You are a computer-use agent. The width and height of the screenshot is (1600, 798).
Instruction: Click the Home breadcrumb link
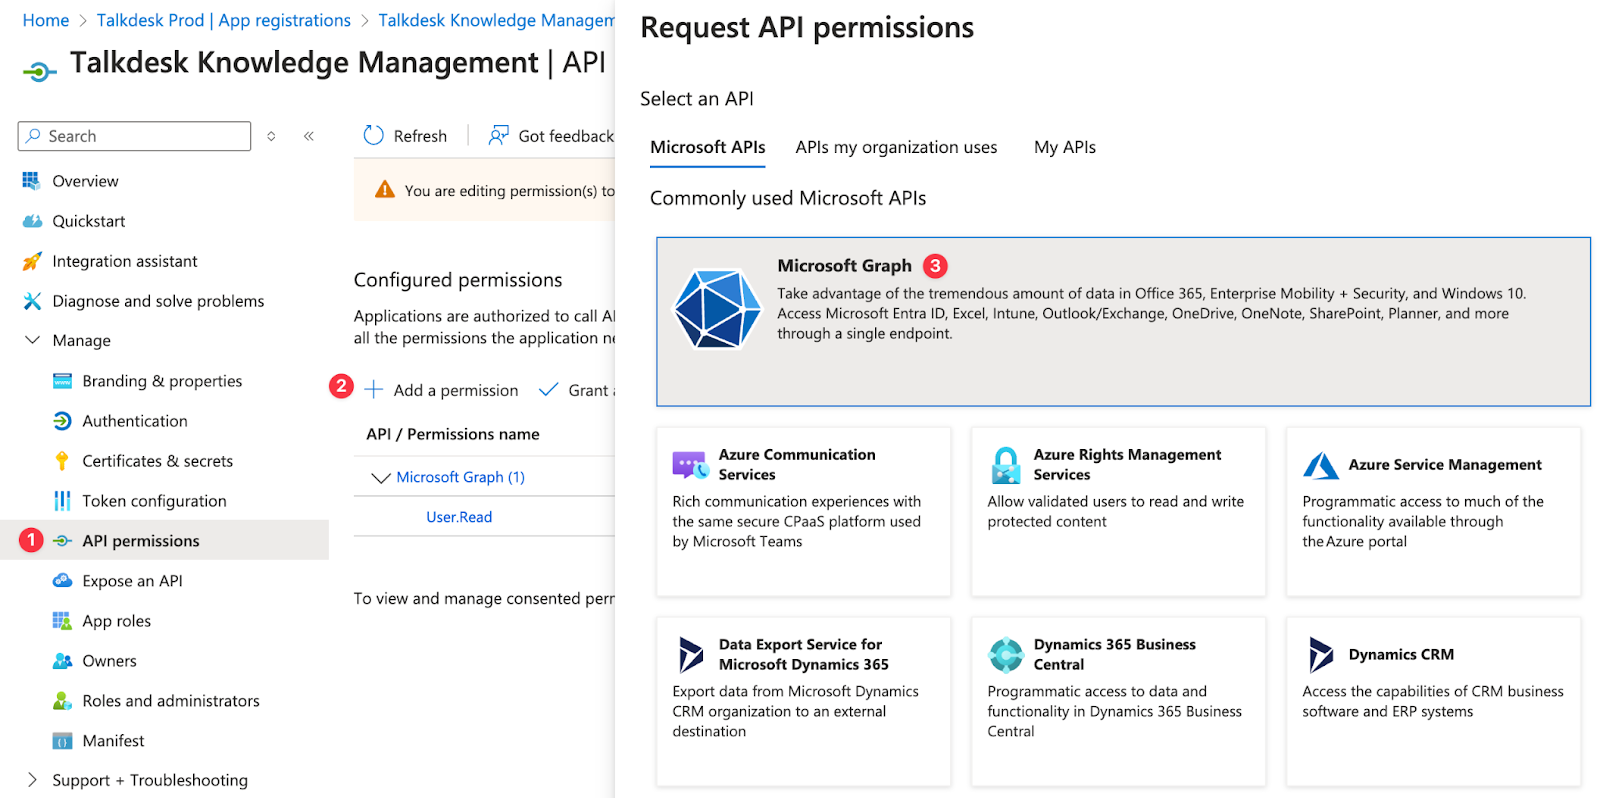pos(46,20)
